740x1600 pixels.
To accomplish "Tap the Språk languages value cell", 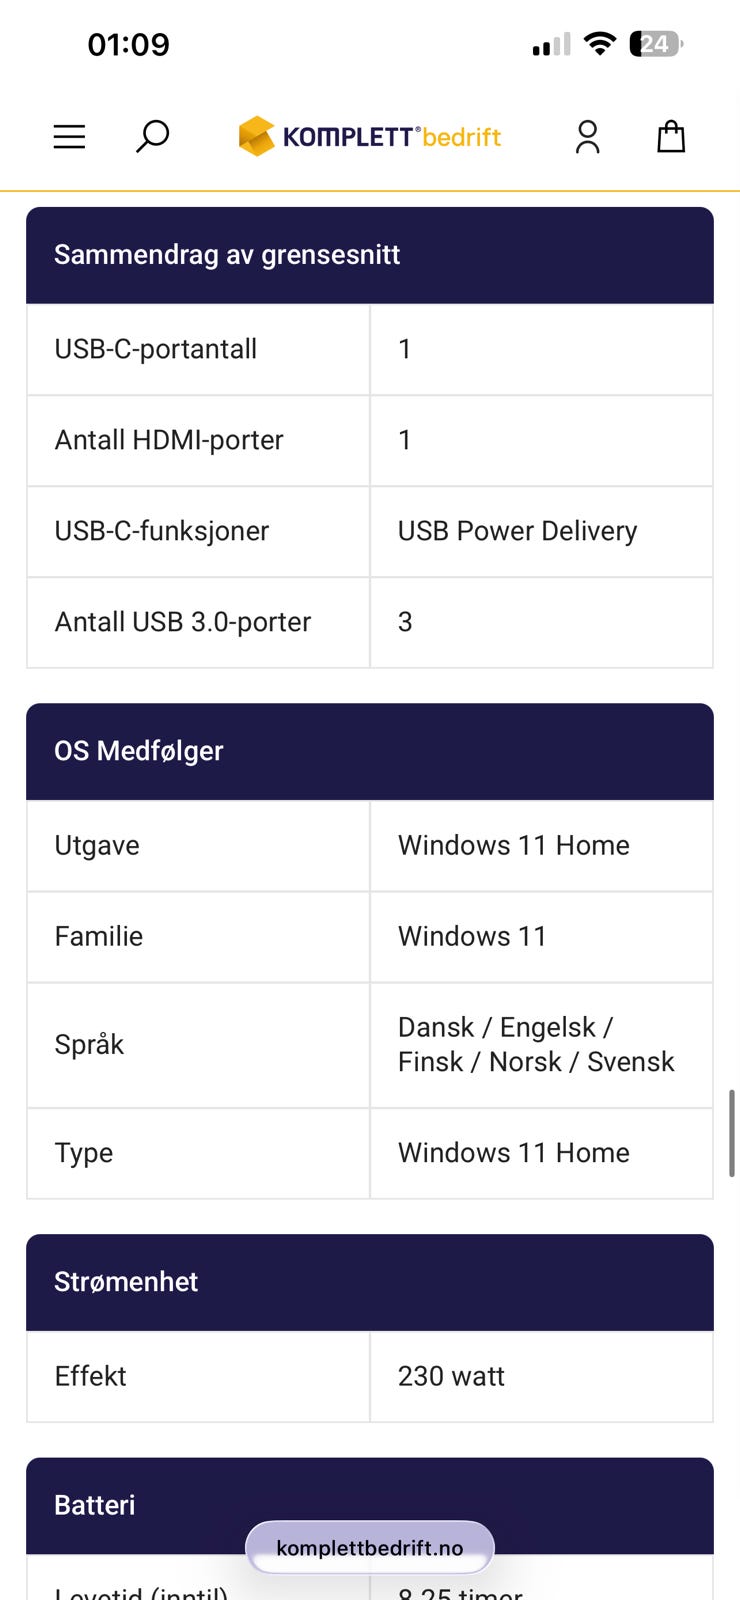I will (536, 1044).
